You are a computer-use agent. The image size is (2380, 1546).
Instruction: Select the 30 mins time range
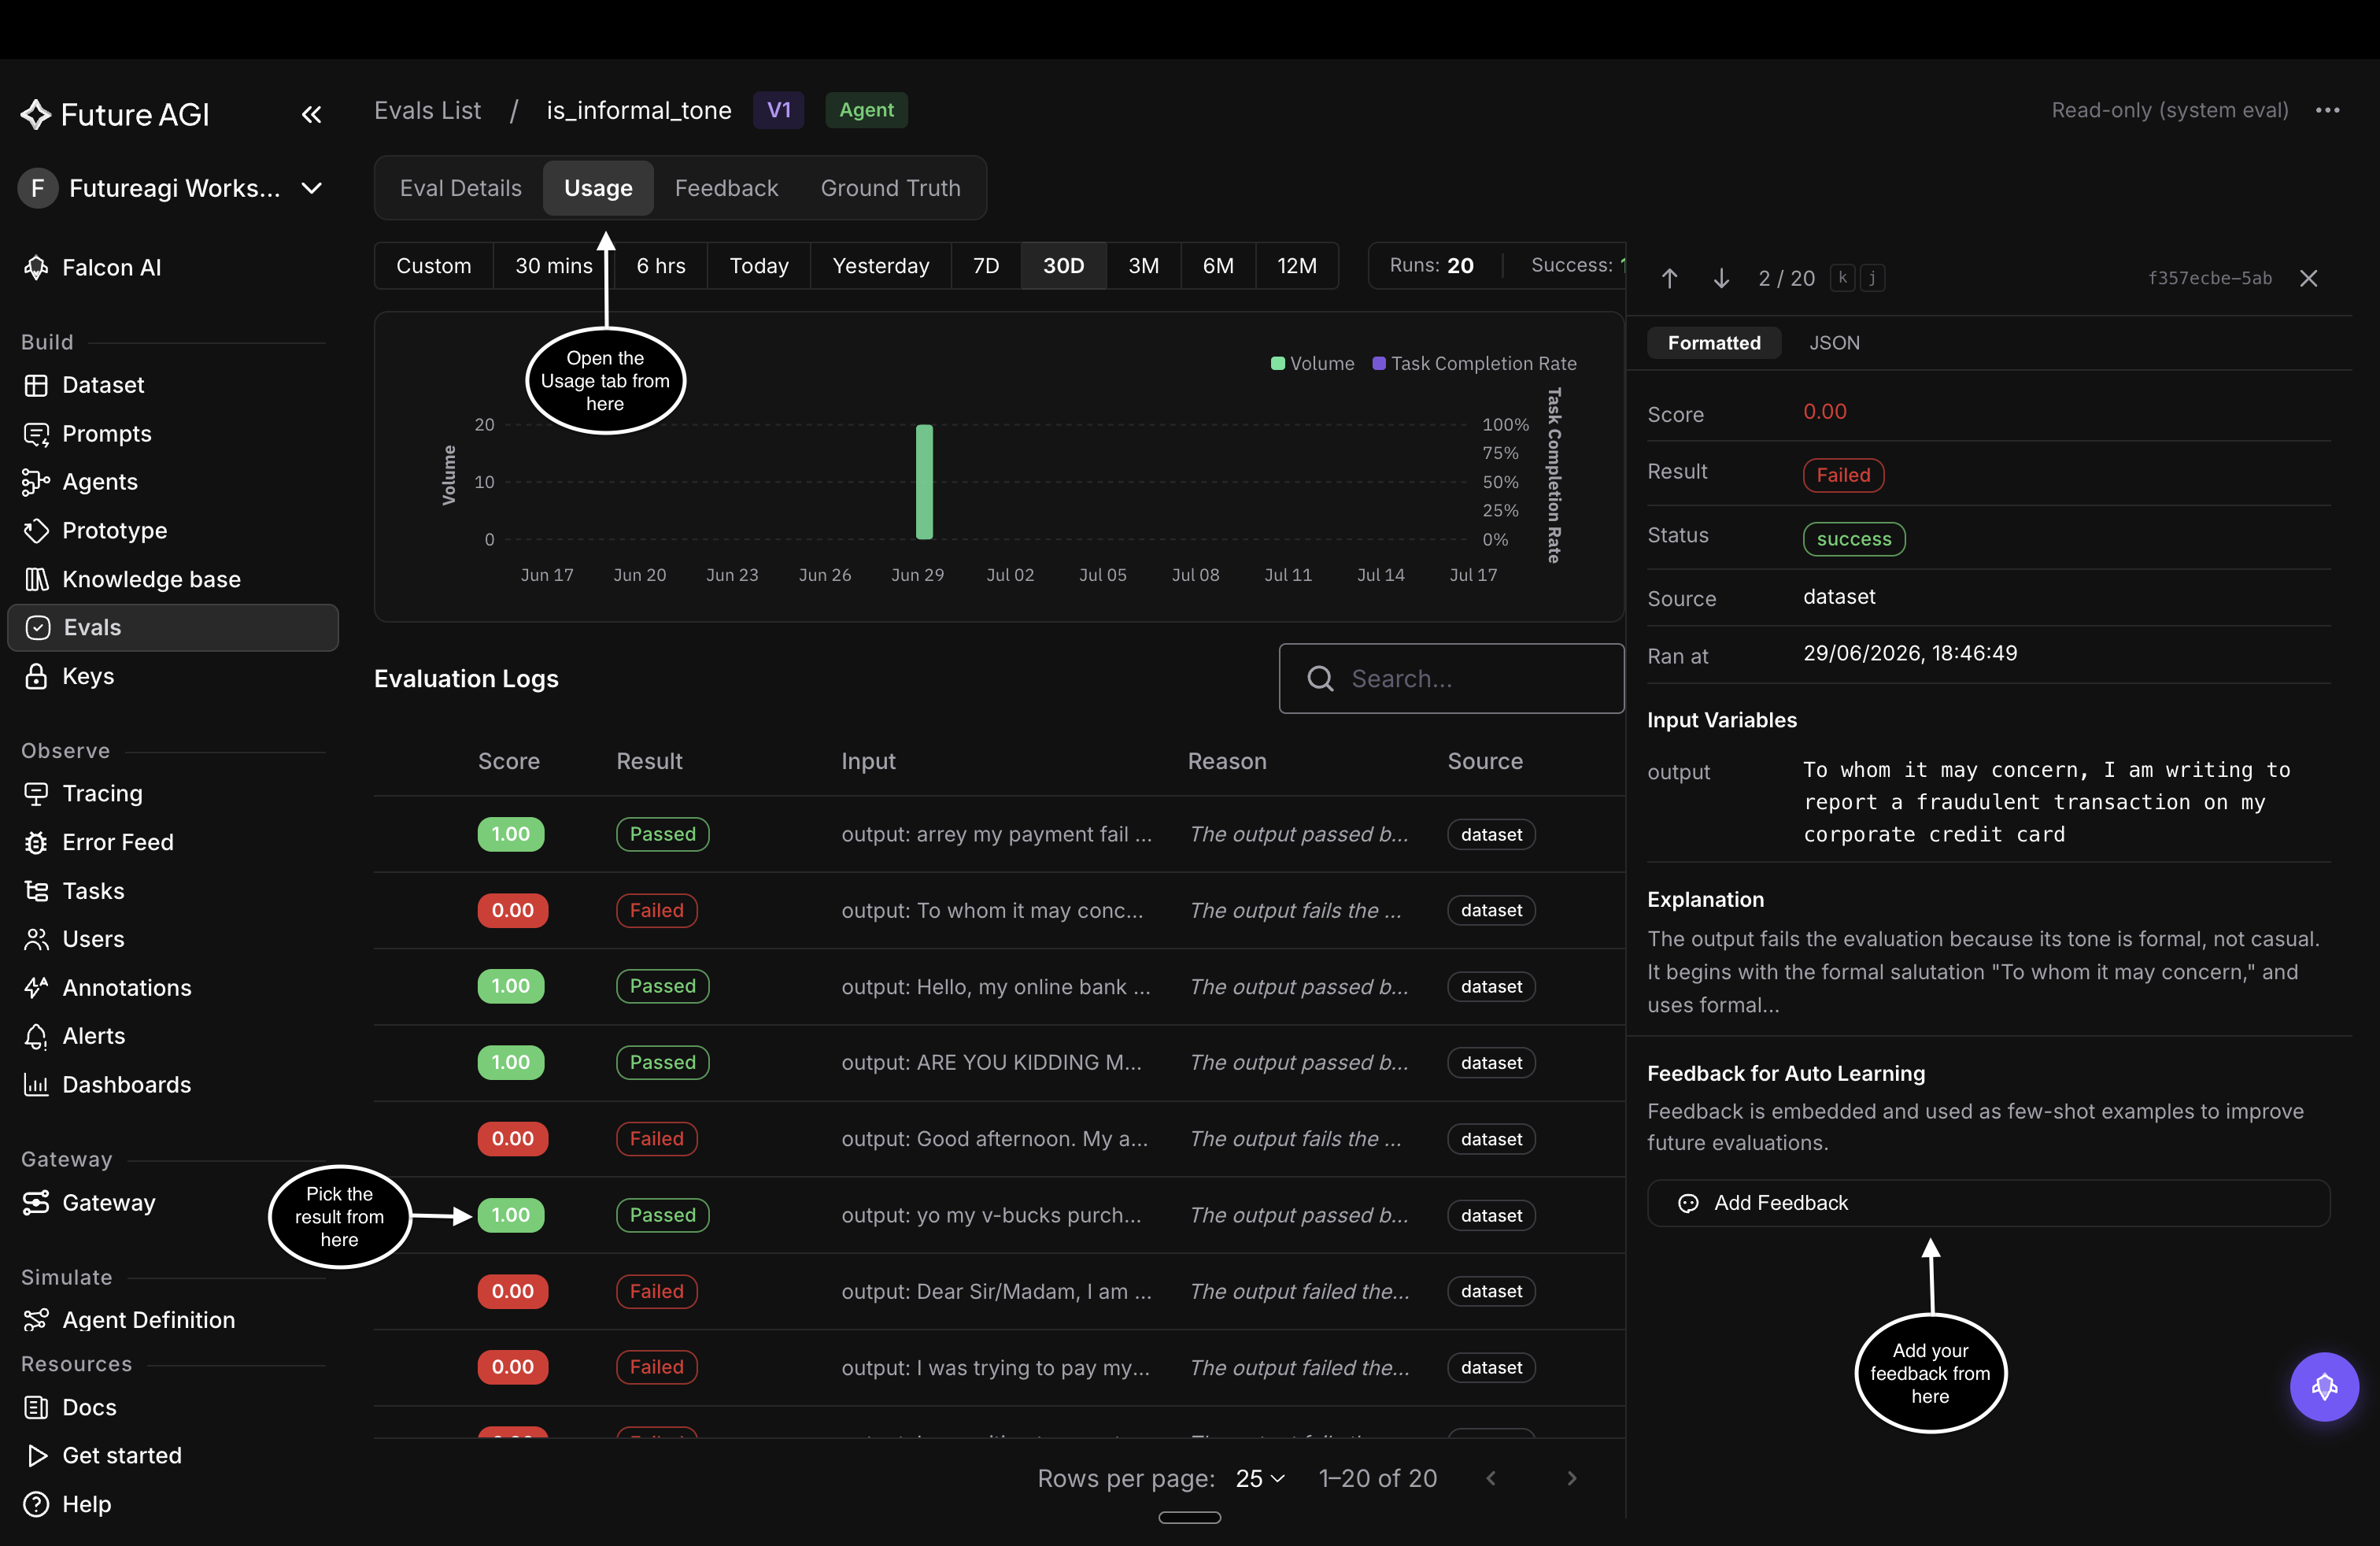[554, 266]
